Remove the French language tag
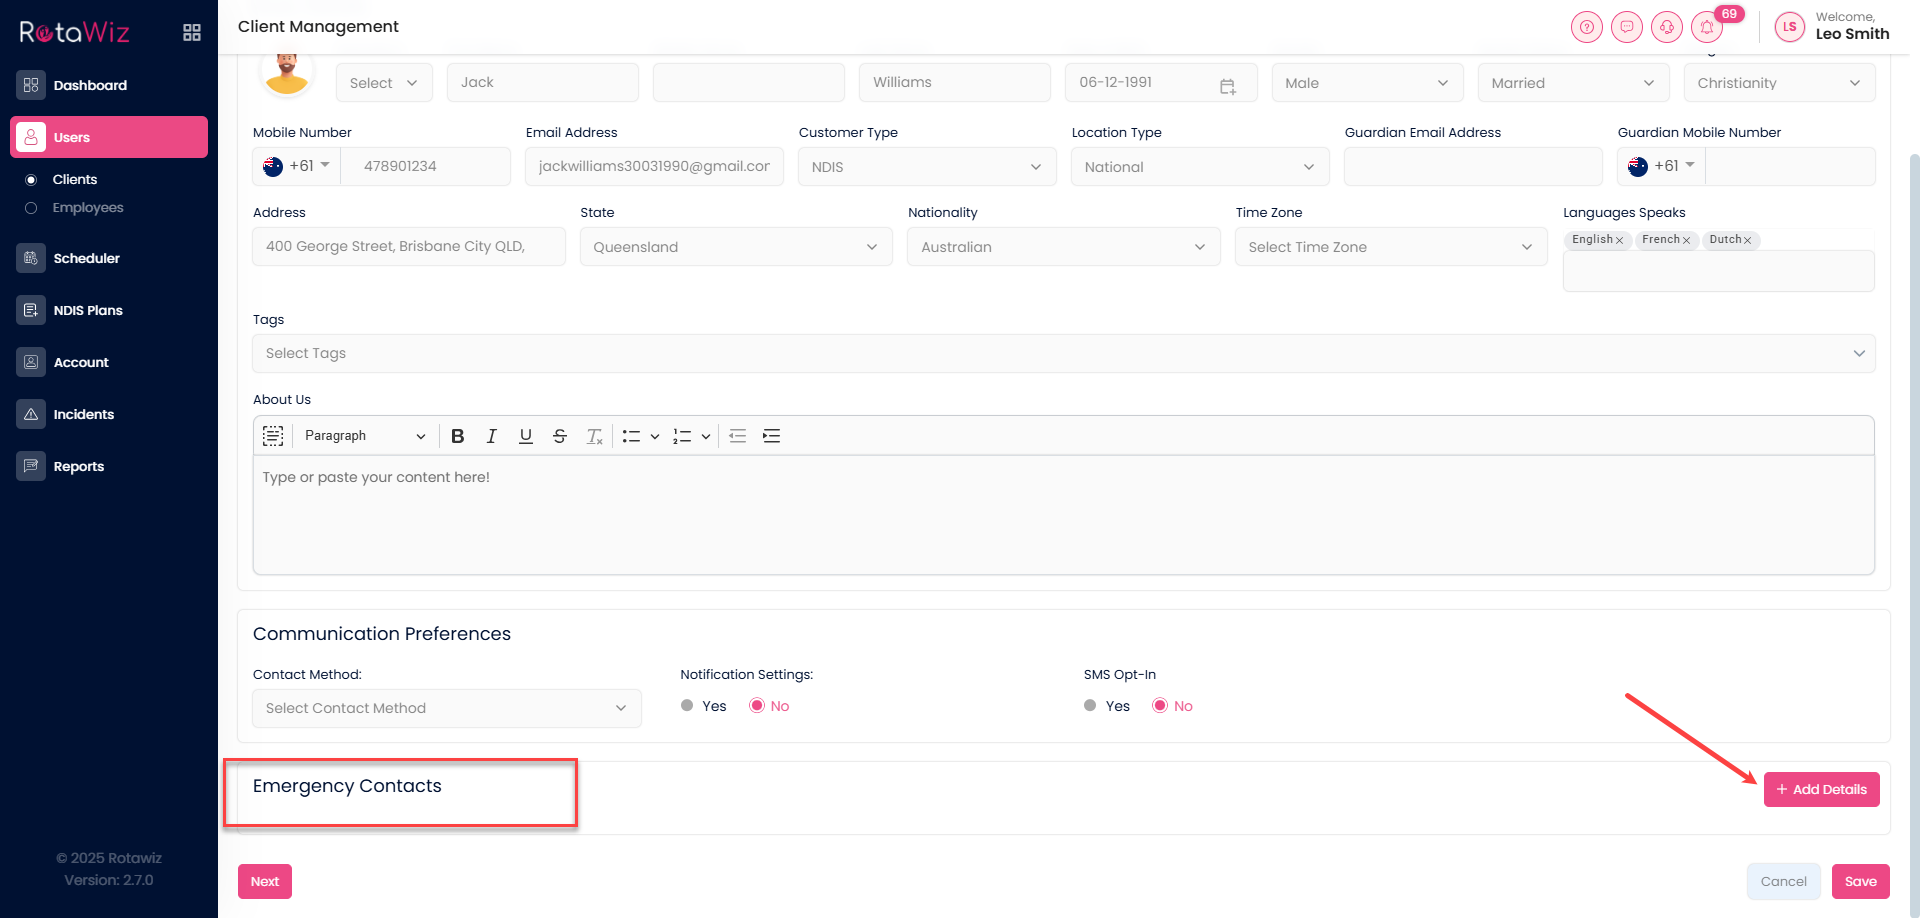1920x918 pixels. tap(1686, 240)
